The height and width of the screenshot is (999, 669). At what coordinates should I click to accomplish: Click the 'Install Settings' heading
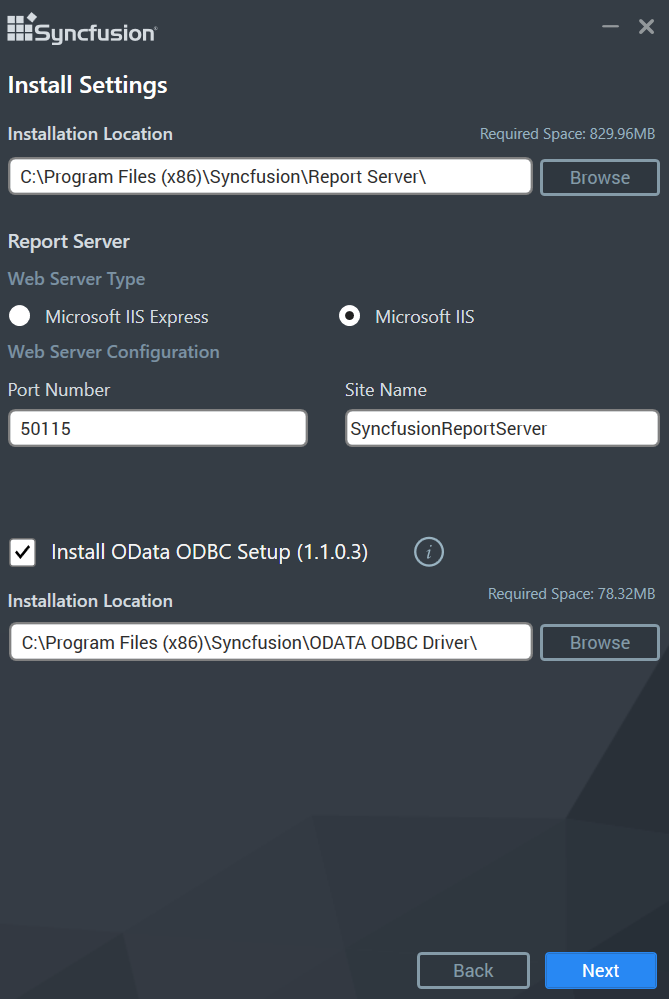tap(87, 85)
